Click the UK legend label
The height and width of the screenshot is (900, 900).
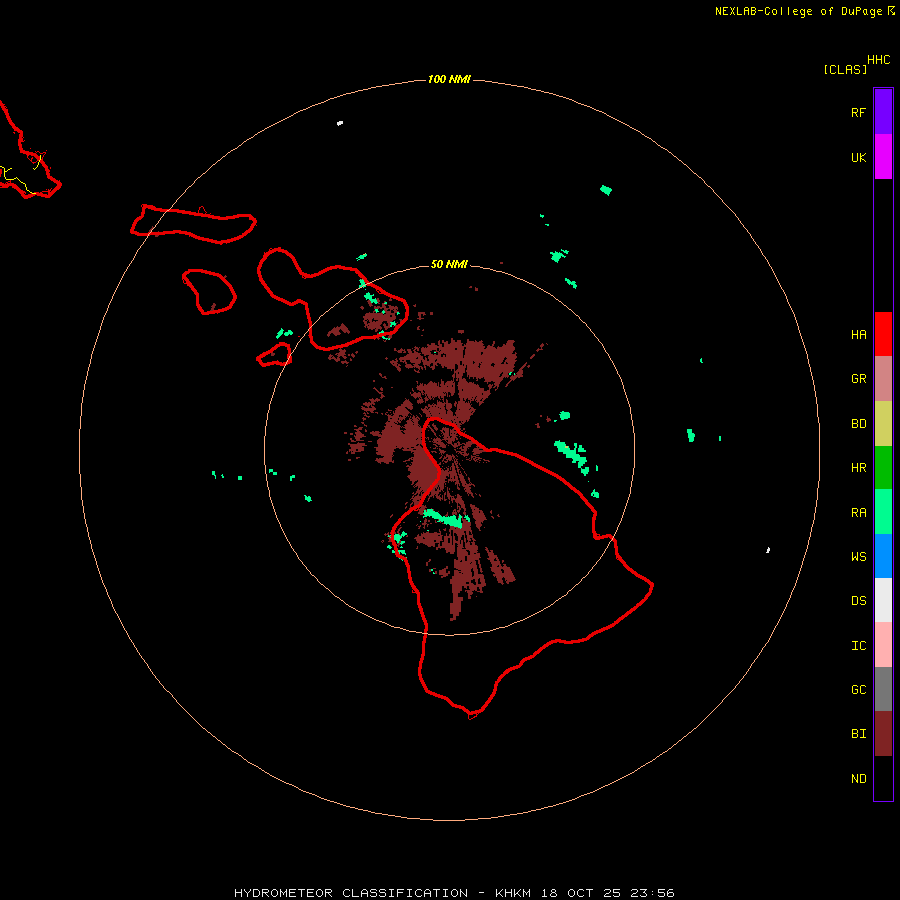point(858,157)
